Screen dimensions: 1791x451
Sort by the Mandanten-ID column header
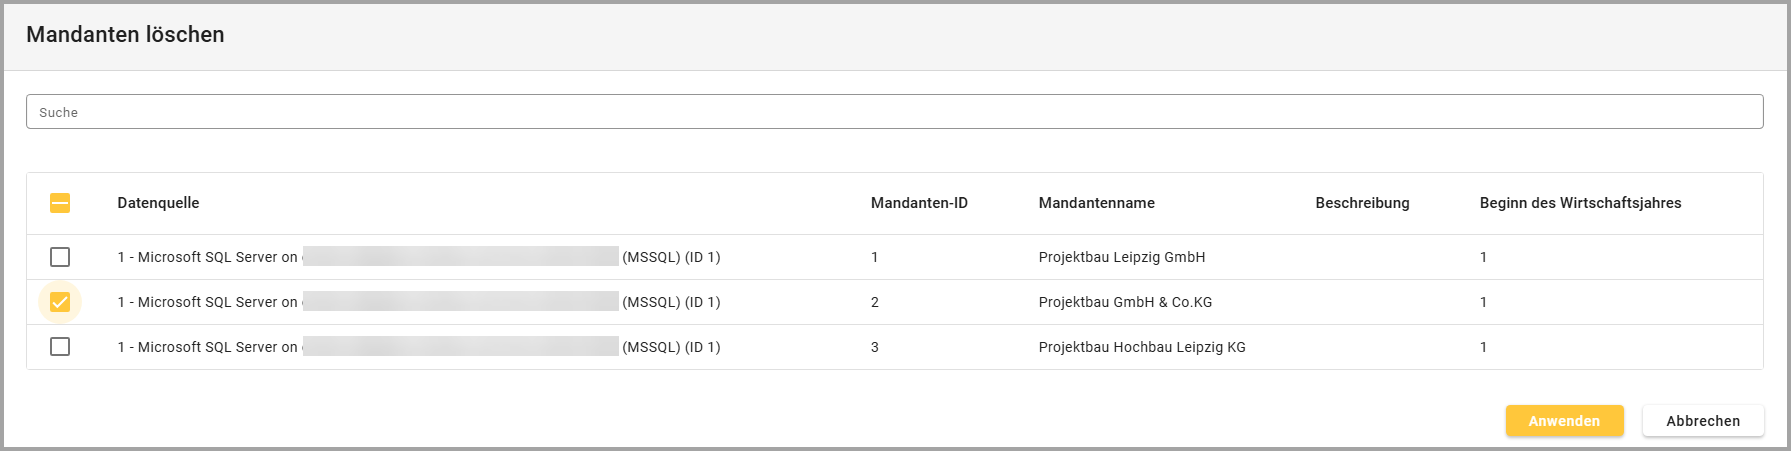point(919,203)
